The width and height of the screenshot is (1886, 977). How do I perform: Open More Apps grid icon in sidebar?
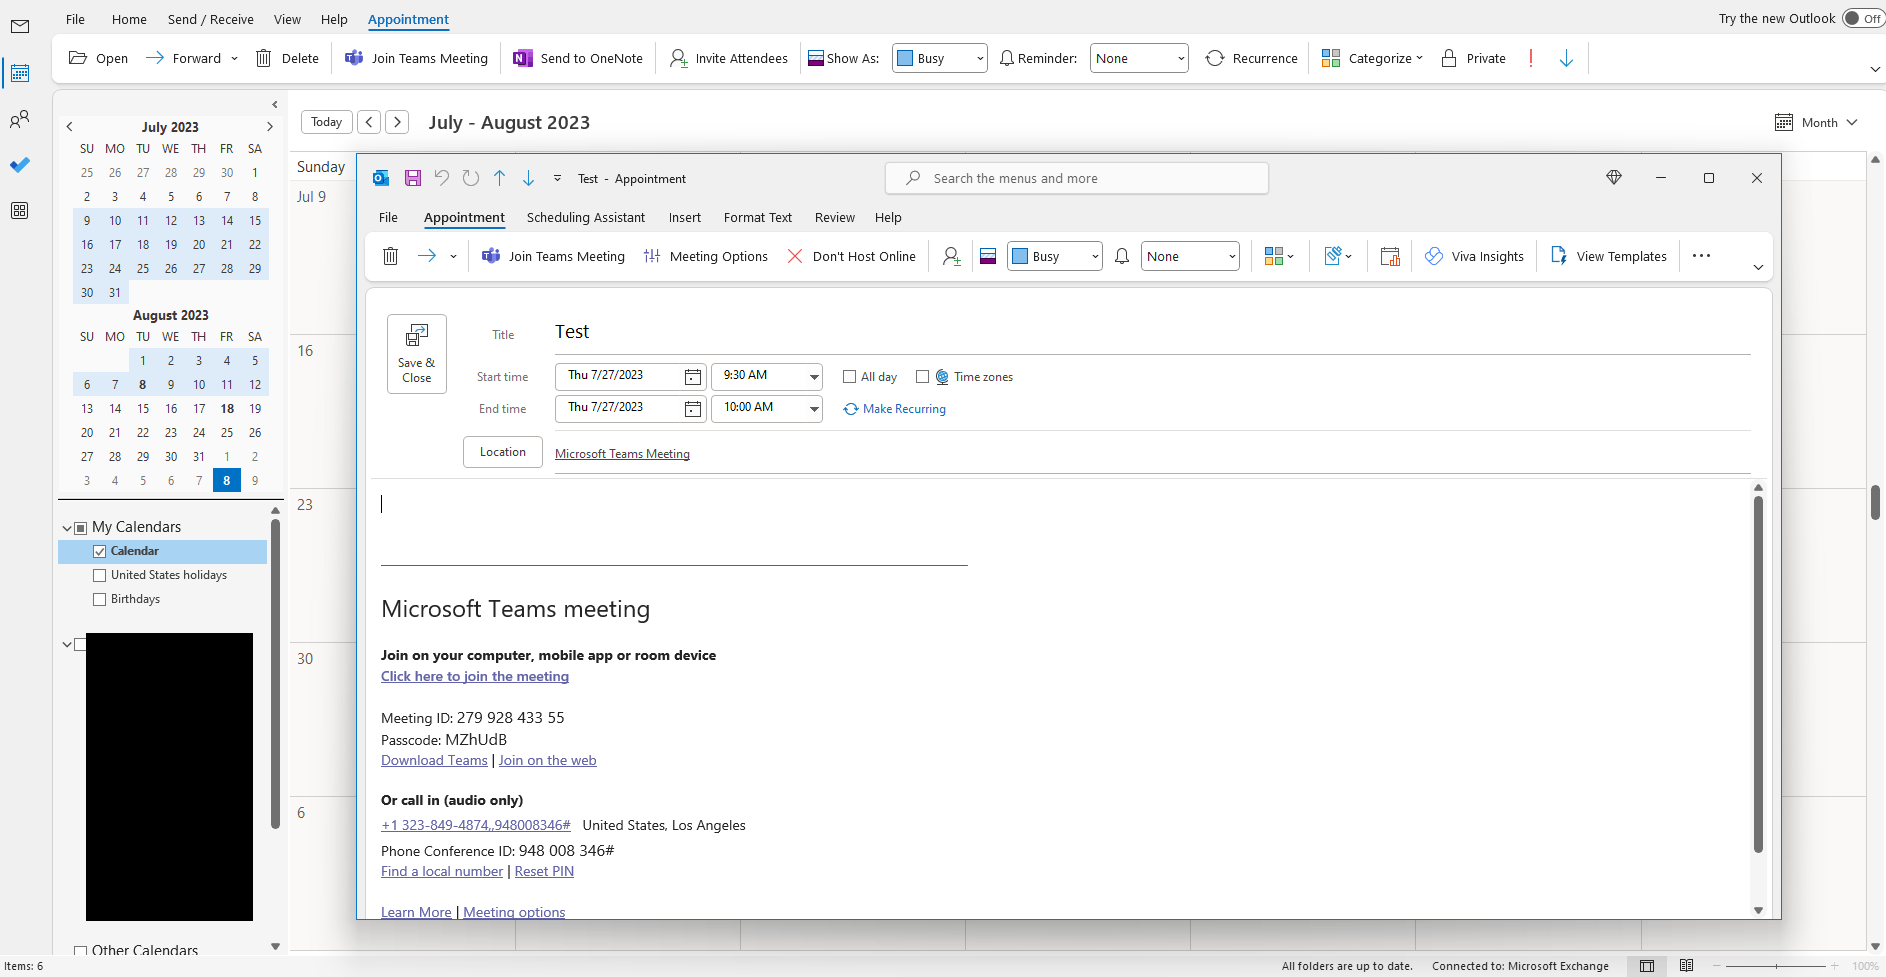(x=20, y=211)
